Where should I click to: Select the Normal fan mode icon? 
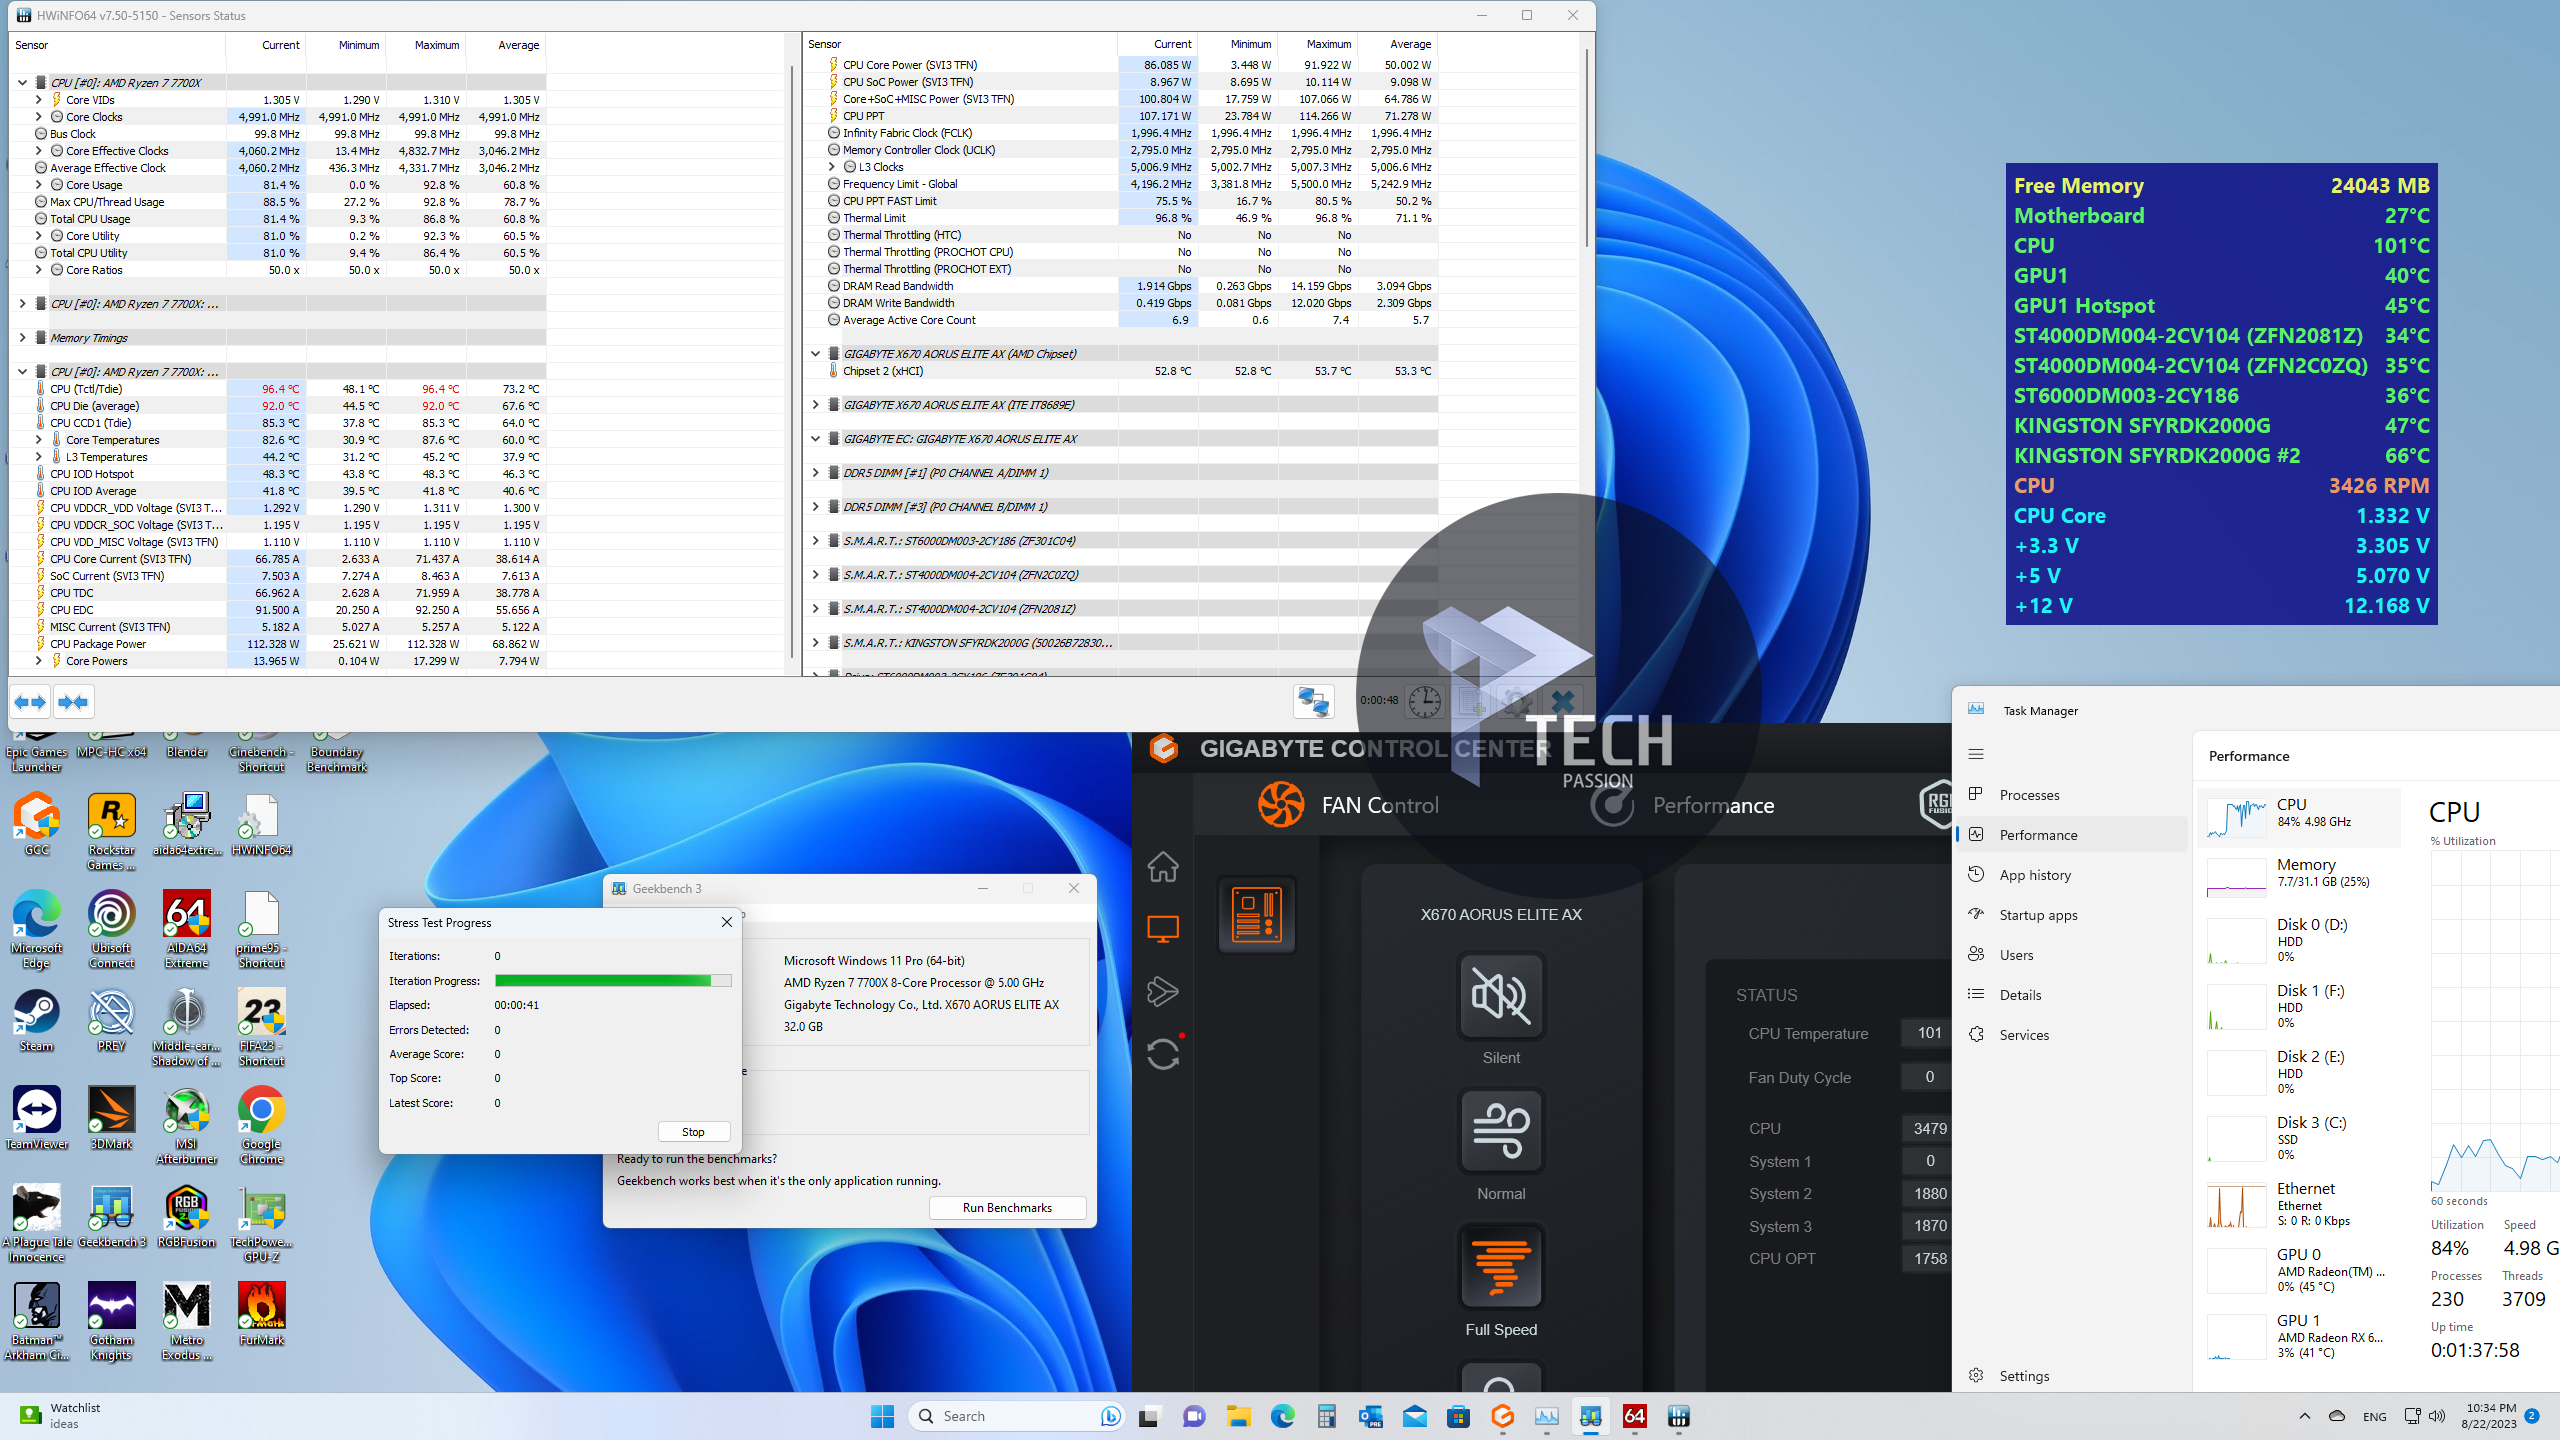[1501, 1131]
